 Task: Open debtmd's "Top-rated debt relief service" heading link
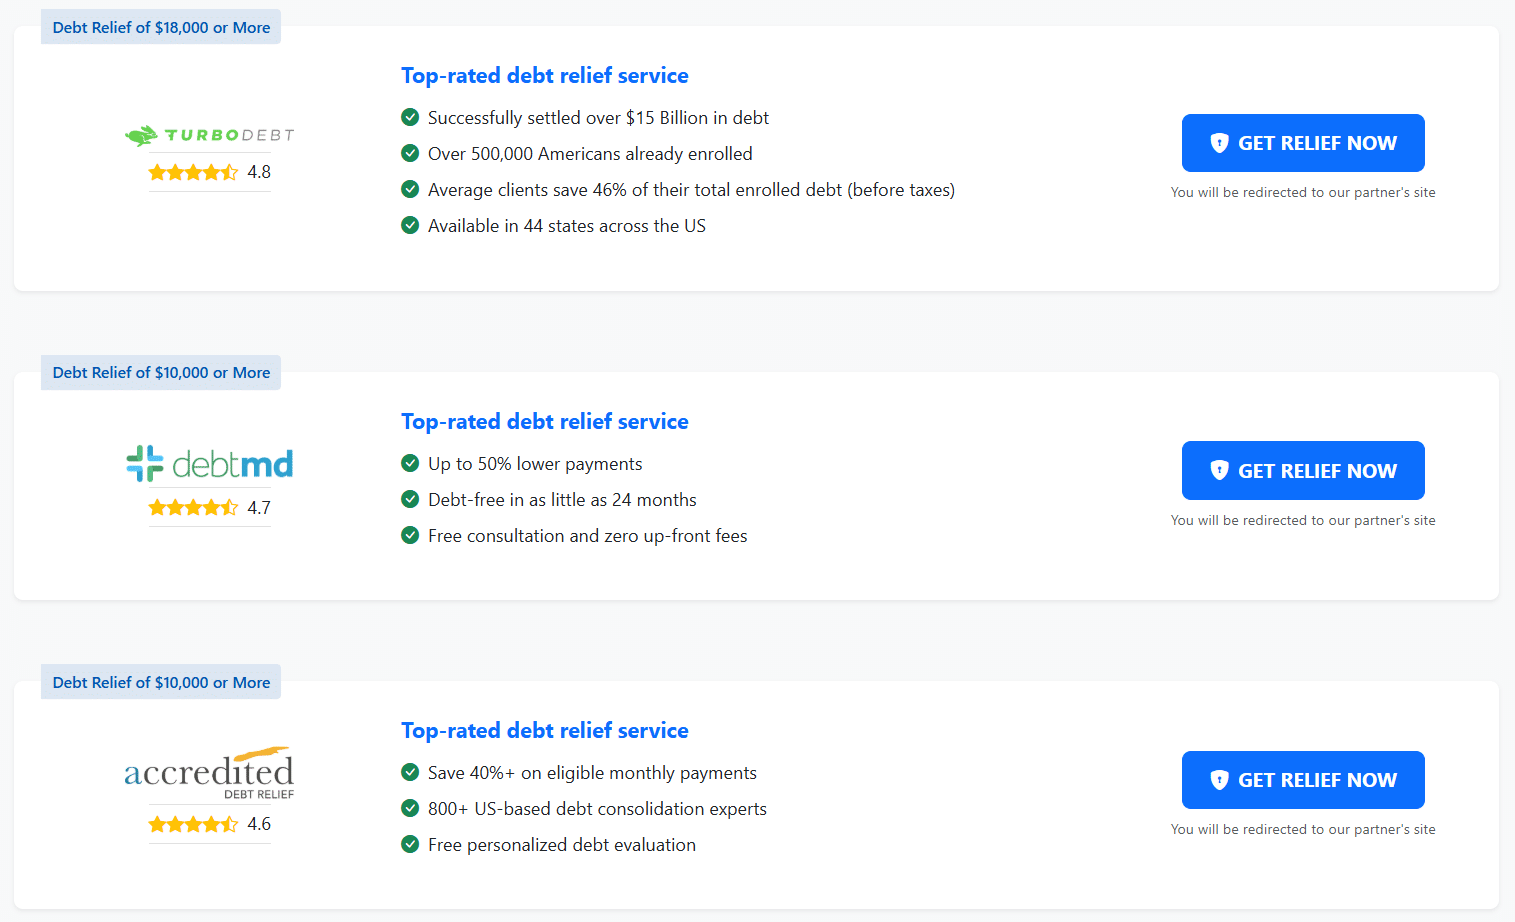[544, 422]
